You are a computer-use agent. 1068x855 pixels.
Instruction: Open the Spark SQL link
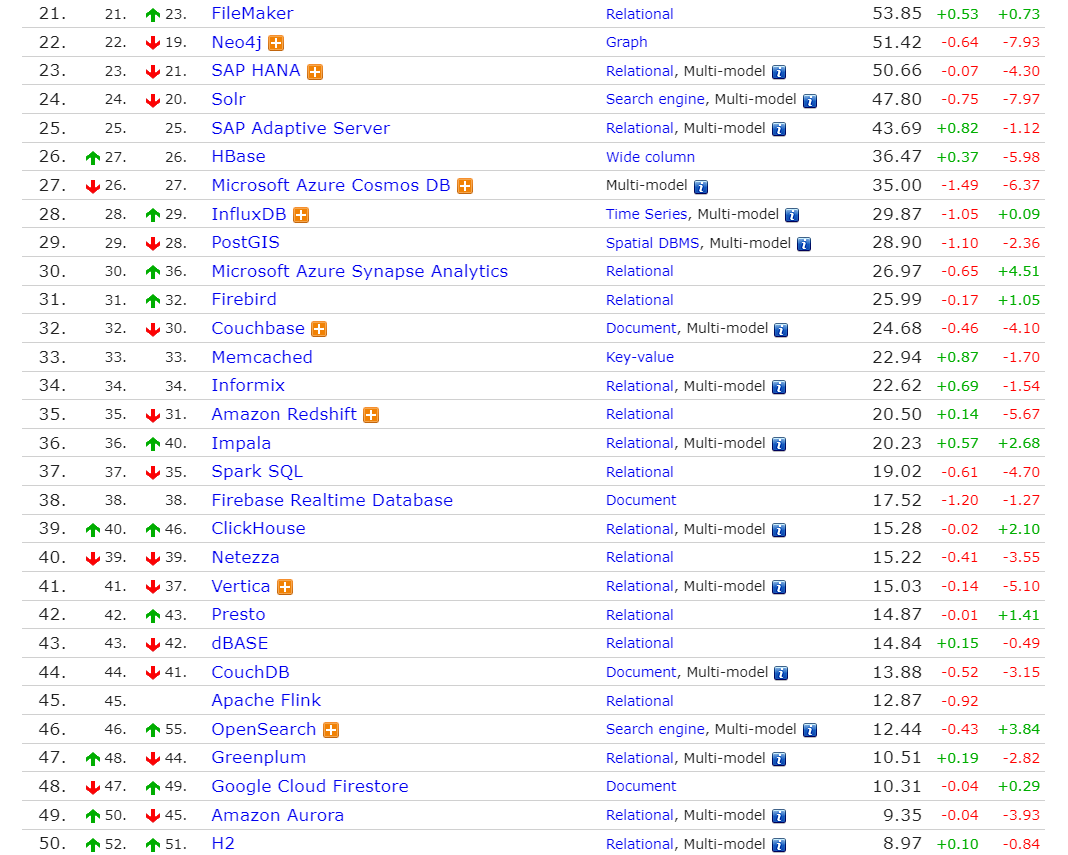click(x=257, y=471)
